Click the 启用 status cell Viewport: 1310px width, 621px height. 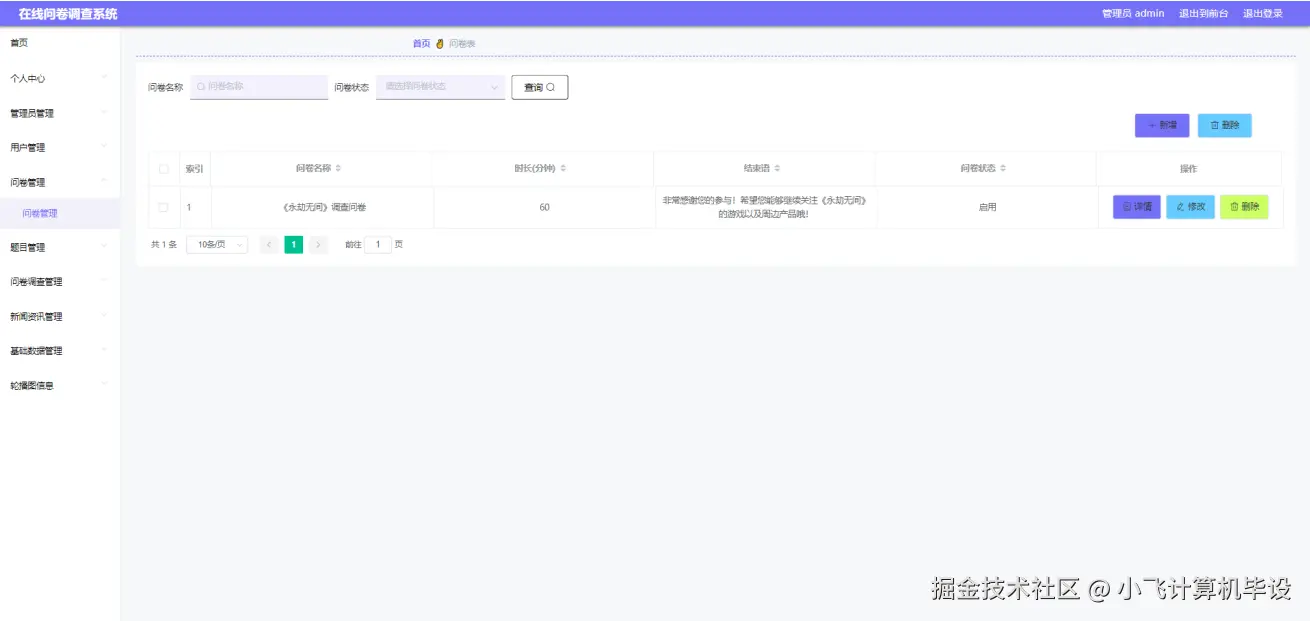pyautogui.click(x=987, y=207)
